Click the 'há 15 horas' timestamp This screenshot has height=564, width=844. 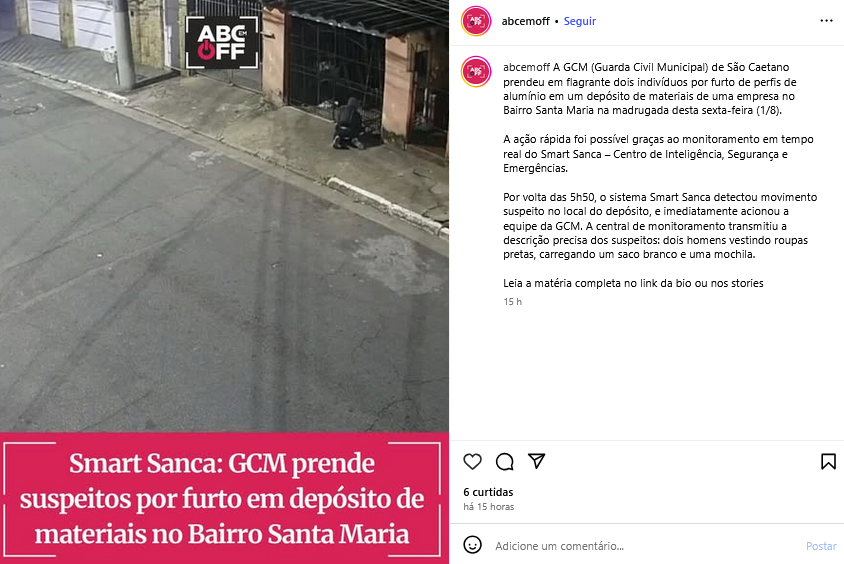click(x=489, y=506)
